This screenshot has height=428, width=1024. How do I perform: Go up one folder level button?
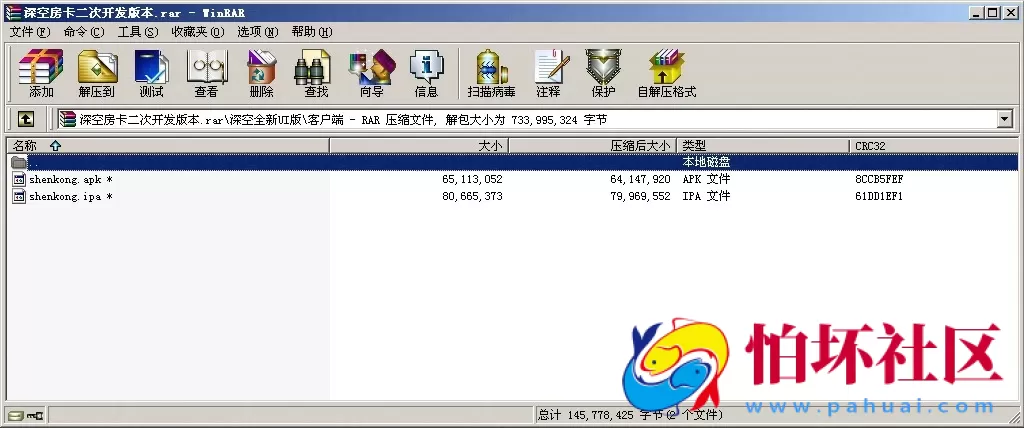click(x=25, y=119)
